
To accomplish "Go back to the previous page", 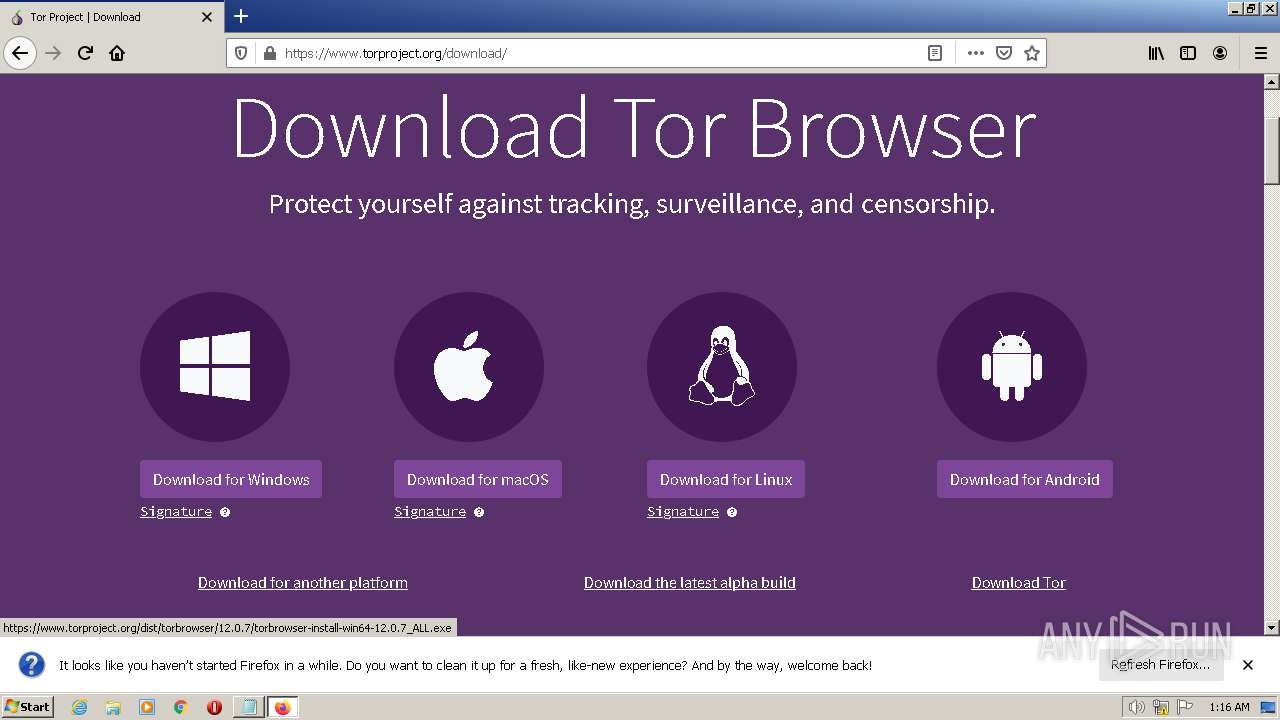I will click(20, 53).
